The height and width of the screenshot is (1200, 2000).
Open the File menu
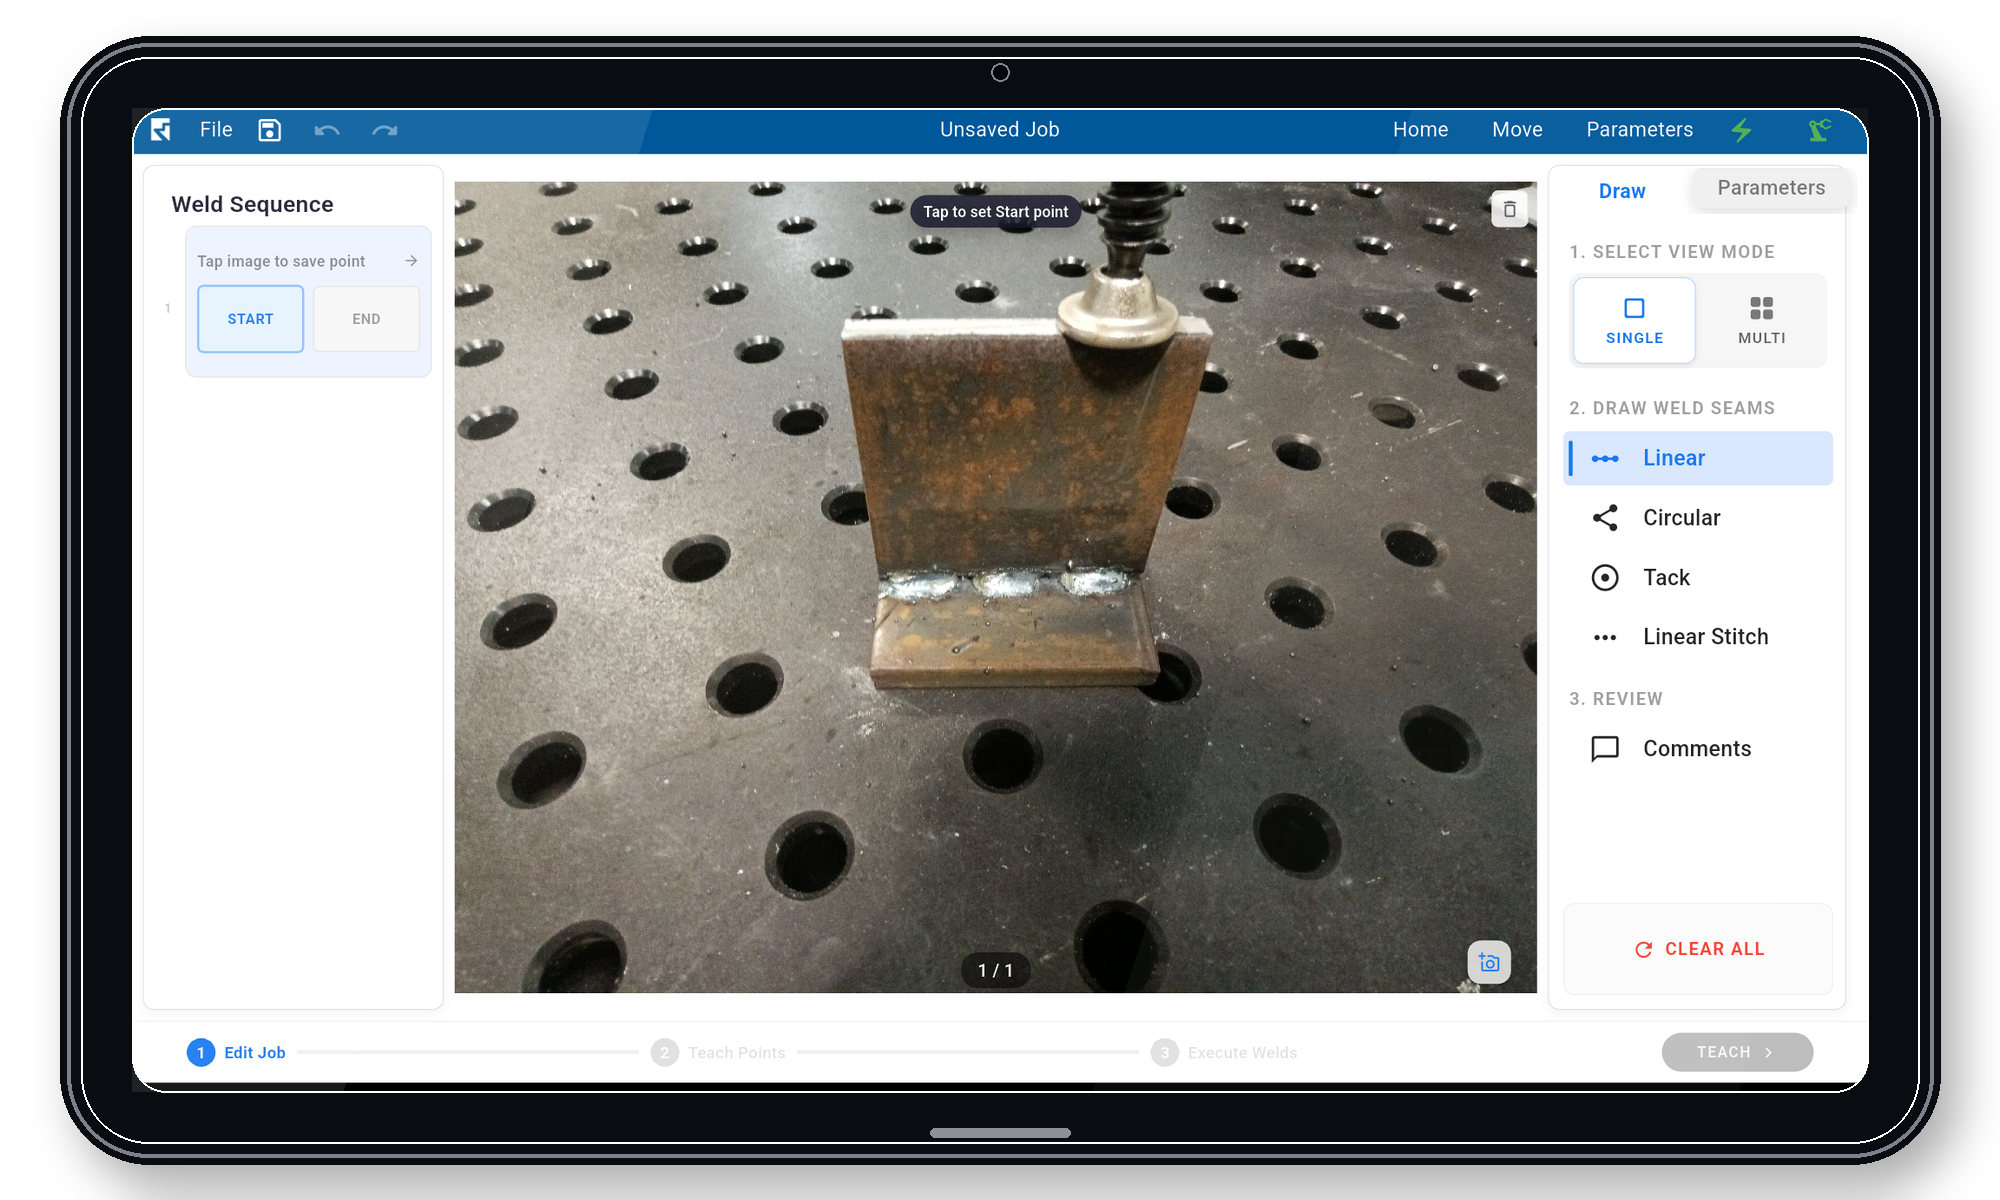click(x=216, y=130)
